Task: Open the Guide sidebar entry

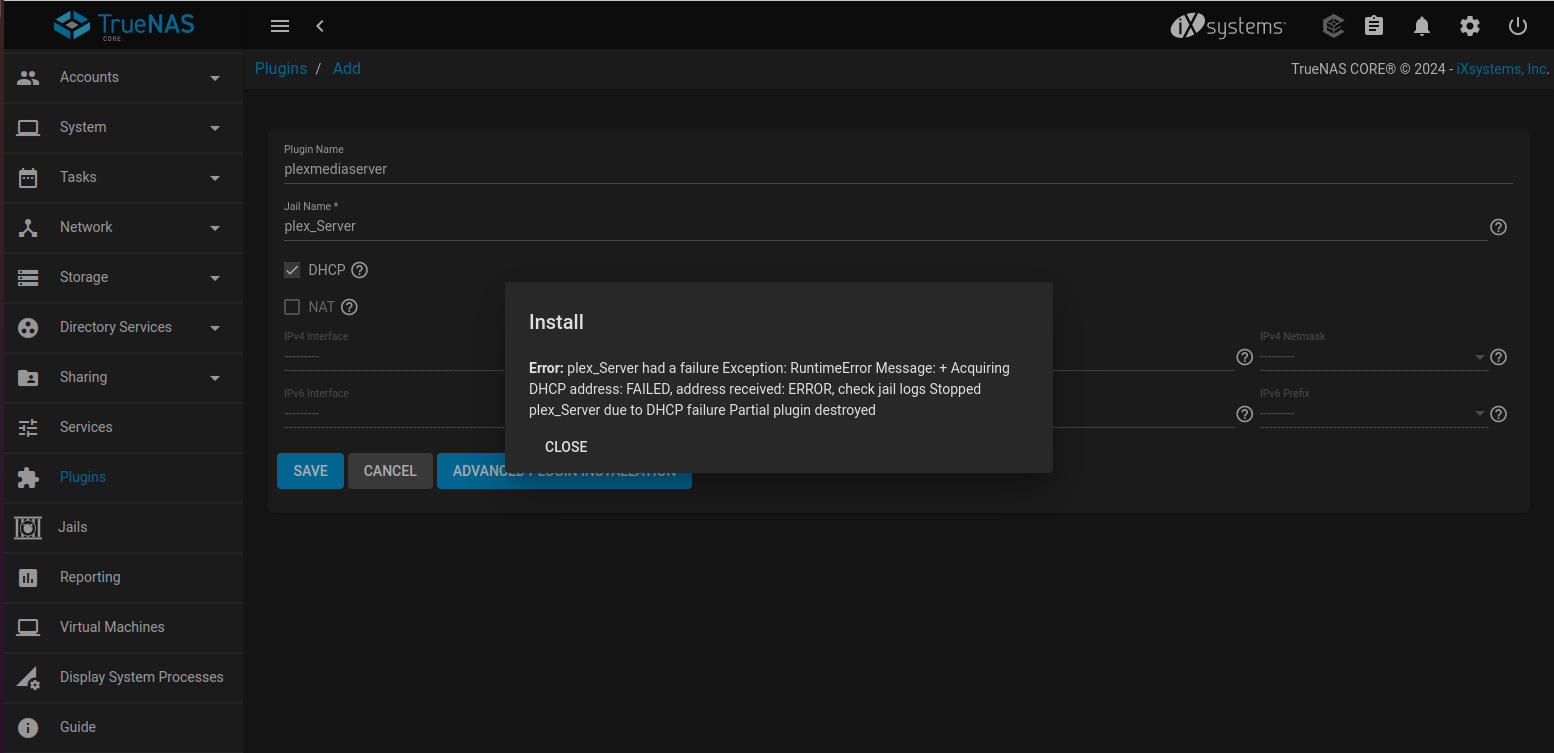Action: point(124,727)
